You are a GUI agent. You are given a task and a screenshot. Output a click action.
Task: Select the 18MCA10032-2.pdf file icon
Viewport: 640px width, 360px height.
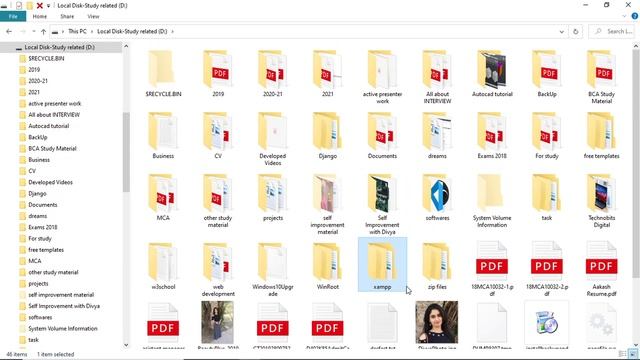547,261
